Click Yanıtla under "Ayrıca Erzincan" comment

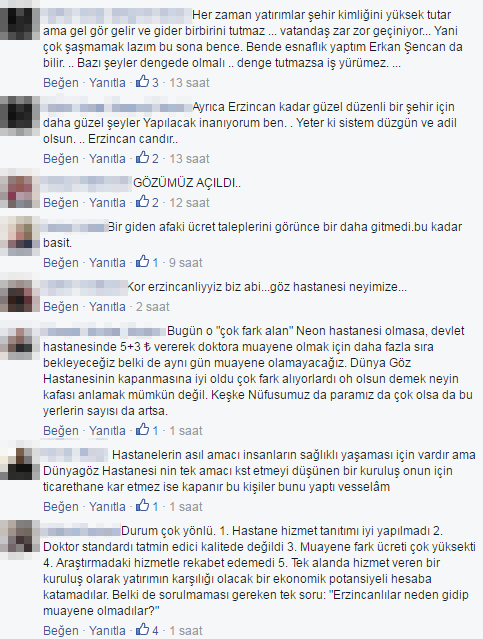[107, 159]
